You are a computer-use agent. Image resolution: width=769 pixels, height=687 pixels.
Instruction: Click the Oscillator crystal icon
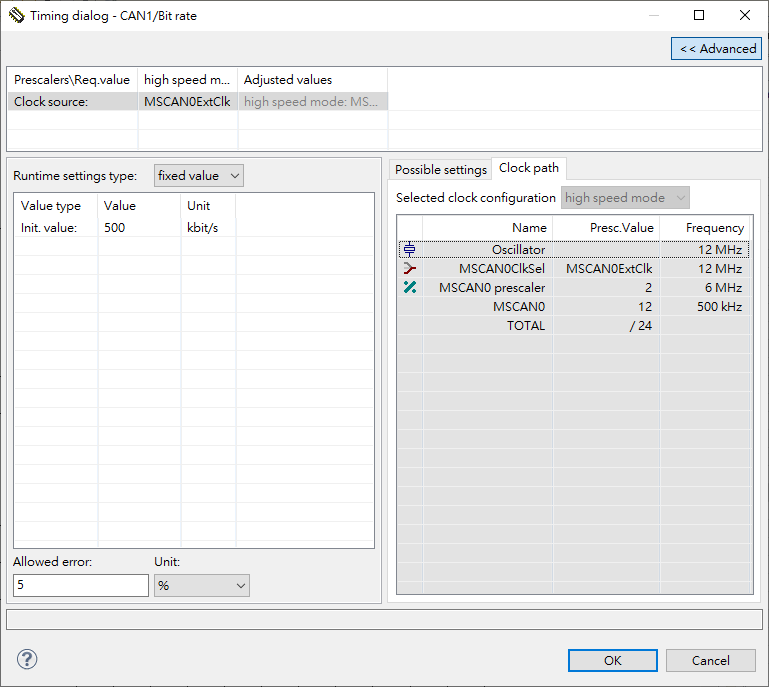click(x=410, y=250)
